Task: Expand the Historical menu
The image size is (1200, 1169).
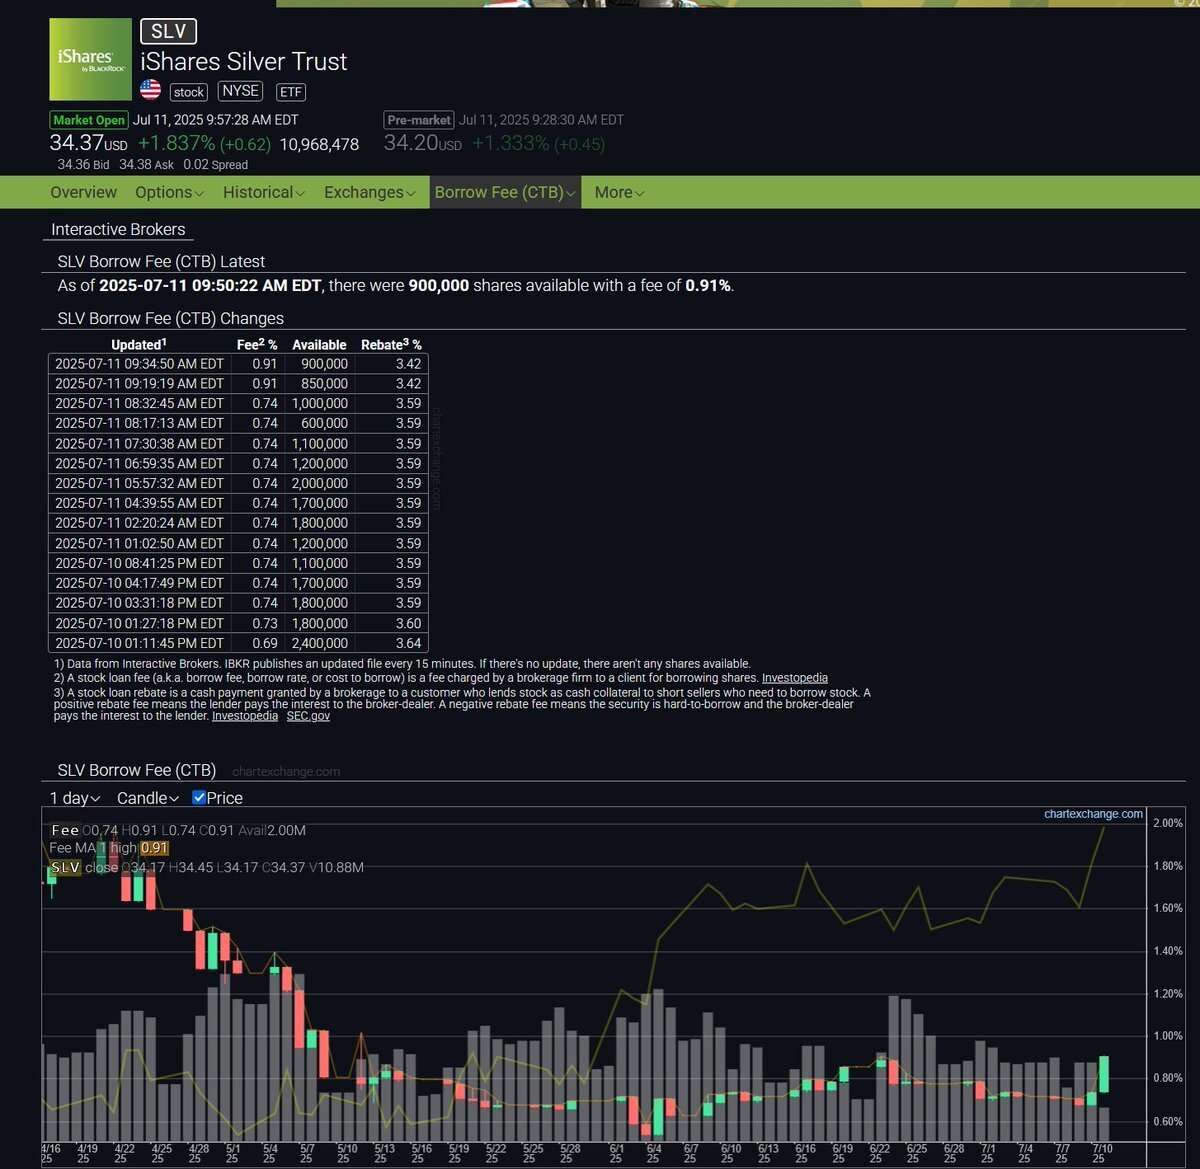Action: click(264, 192)
